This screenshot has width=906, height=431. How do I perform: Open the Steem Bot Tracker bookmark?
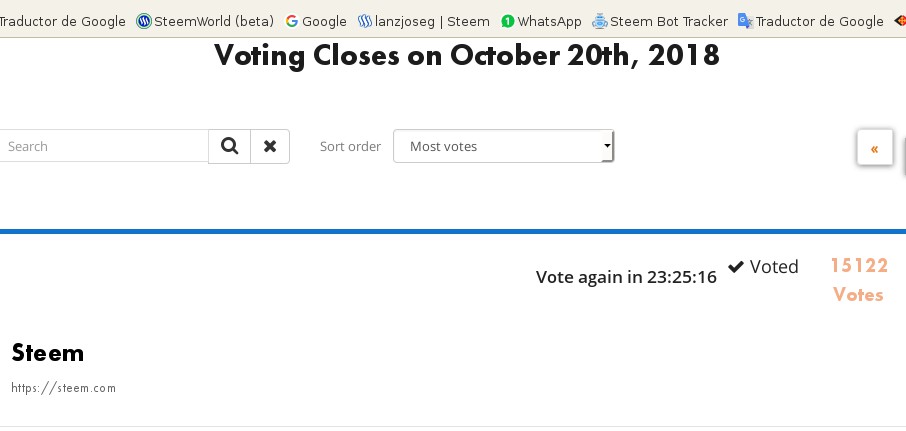pos(660,21)
